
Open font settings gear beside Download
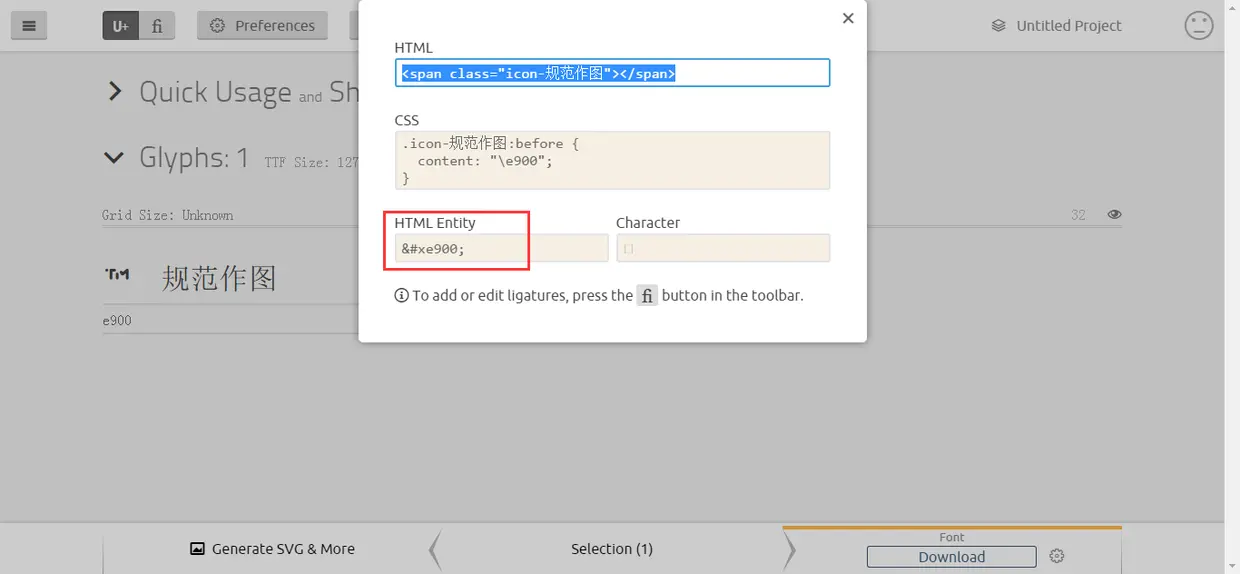(1057, 557)
